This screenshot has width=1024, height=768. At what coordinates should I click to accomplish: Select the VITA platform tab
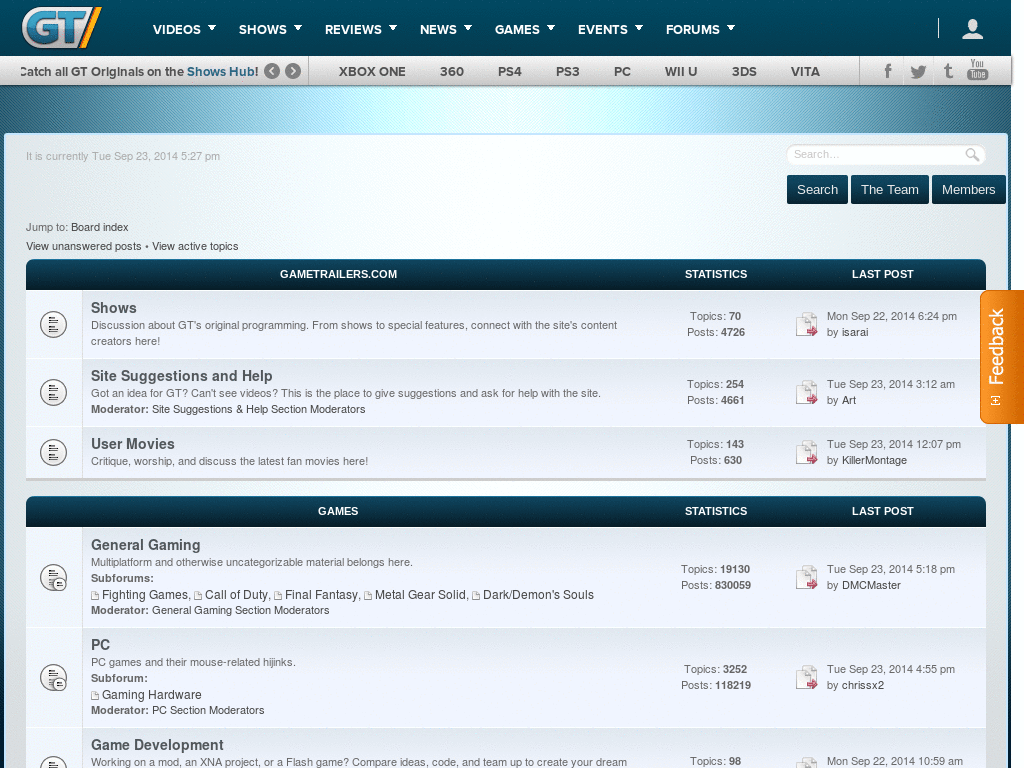805,72
